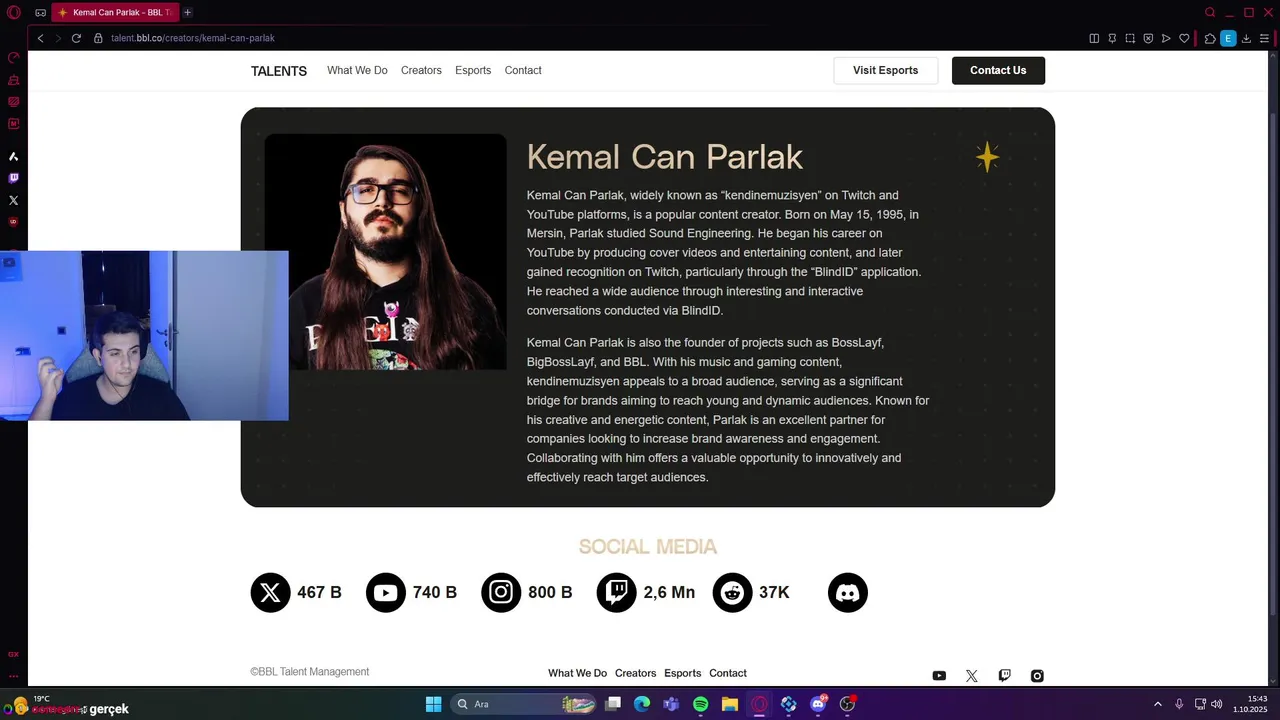Open the Windows Start menu
The width and height of the screenshot is (1280, 720).
pyautogui.click(x=433, y=704)
